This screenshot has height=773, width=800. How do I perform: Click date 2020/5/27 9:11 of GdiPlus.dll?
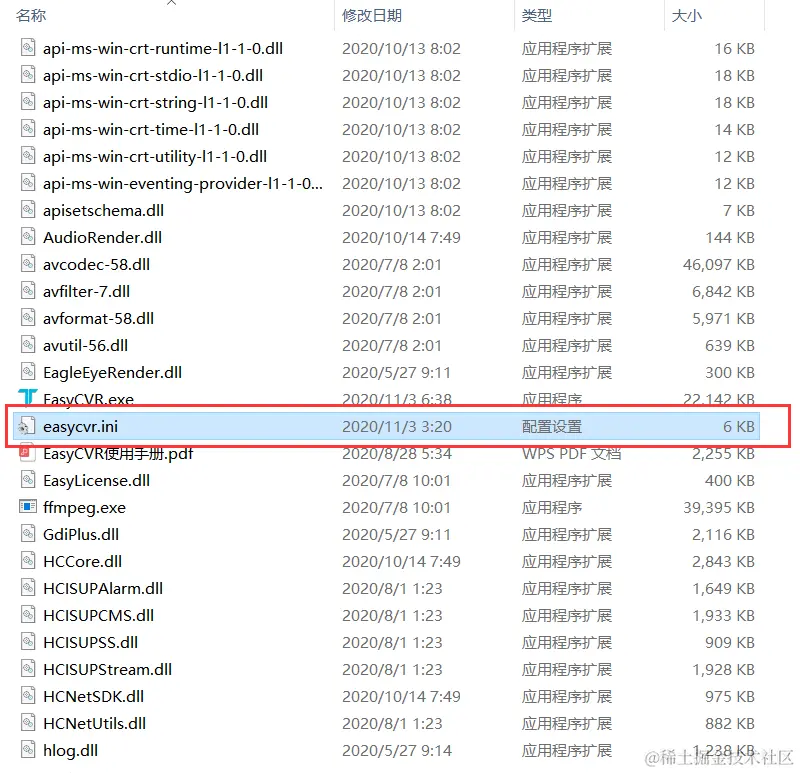(x=396, y=535)
